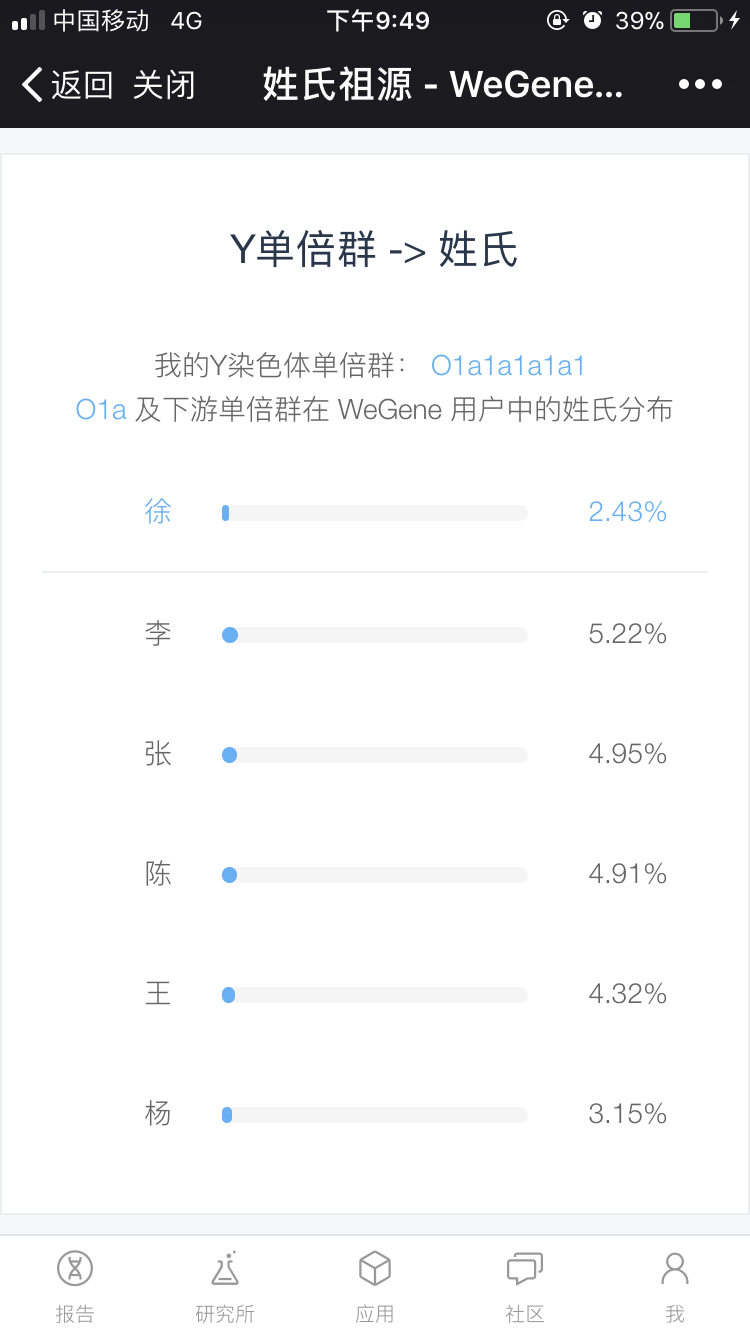Image resolution: width=750 pixels, height=1334 pixels.
Task: Select the 2.43% percentage value
Action: point(627,512)
